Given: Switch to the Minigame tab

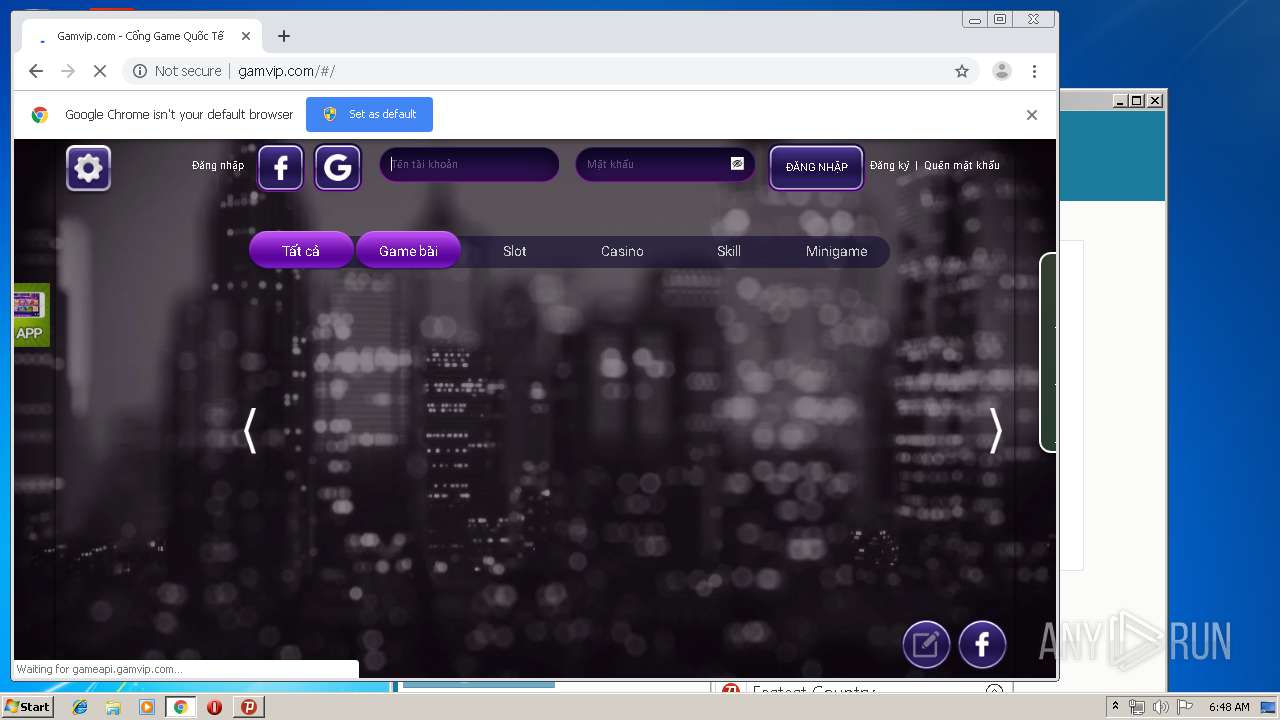Looking at the screenshot, I should click(x=836, y=251).
